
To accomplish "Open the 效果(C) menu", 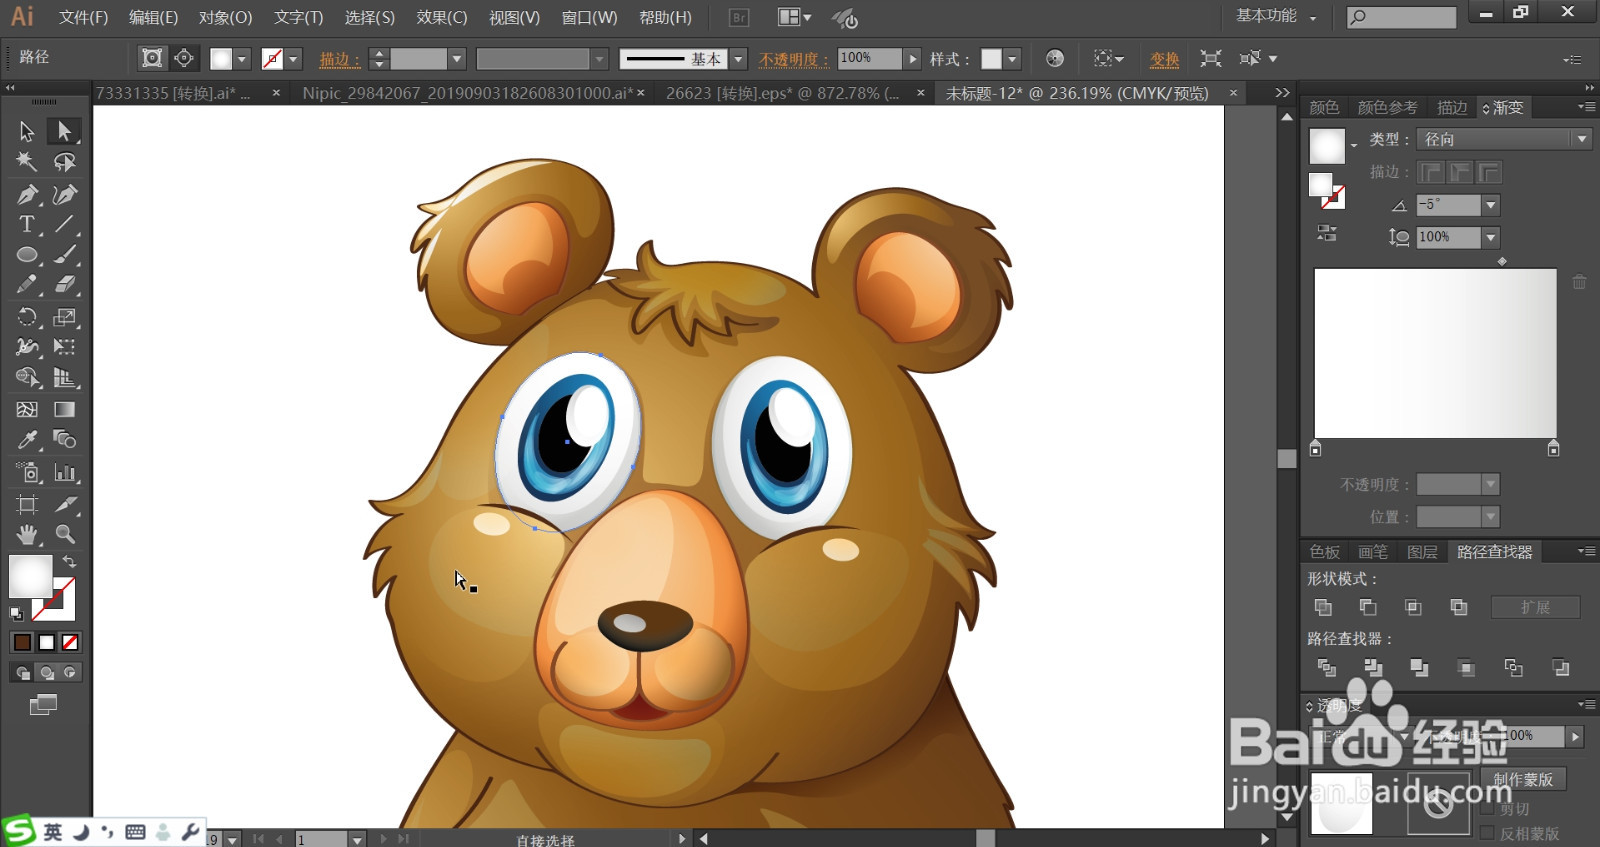I will point(441,17).
